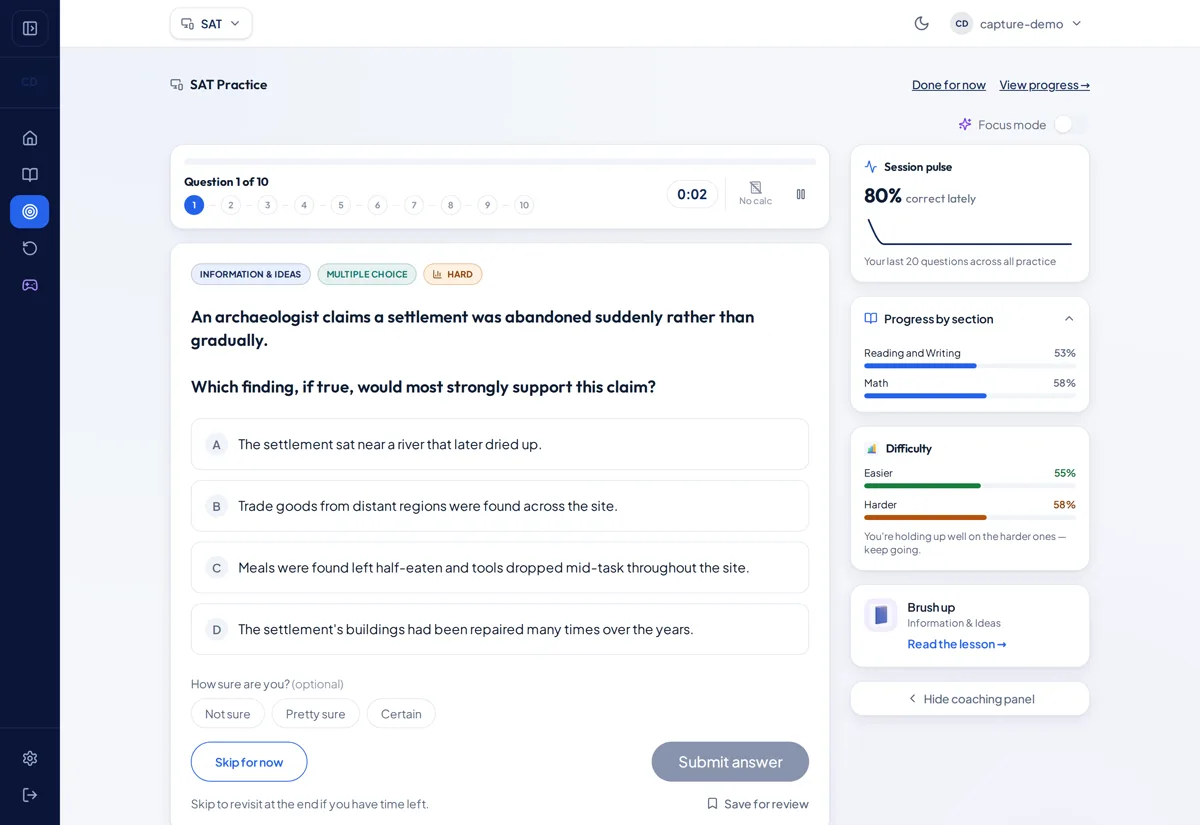Go to question 5

click(x=341, y=205)
